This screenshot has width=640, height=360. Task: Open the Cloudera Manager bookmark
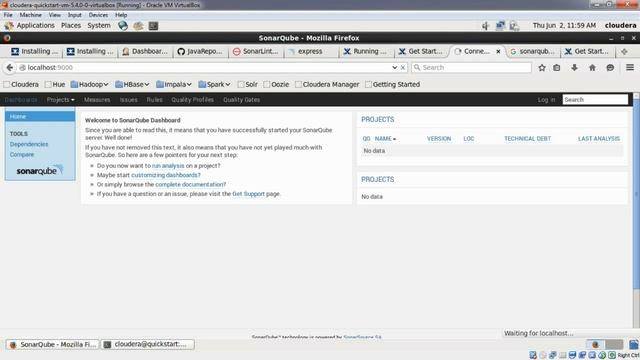327,84
